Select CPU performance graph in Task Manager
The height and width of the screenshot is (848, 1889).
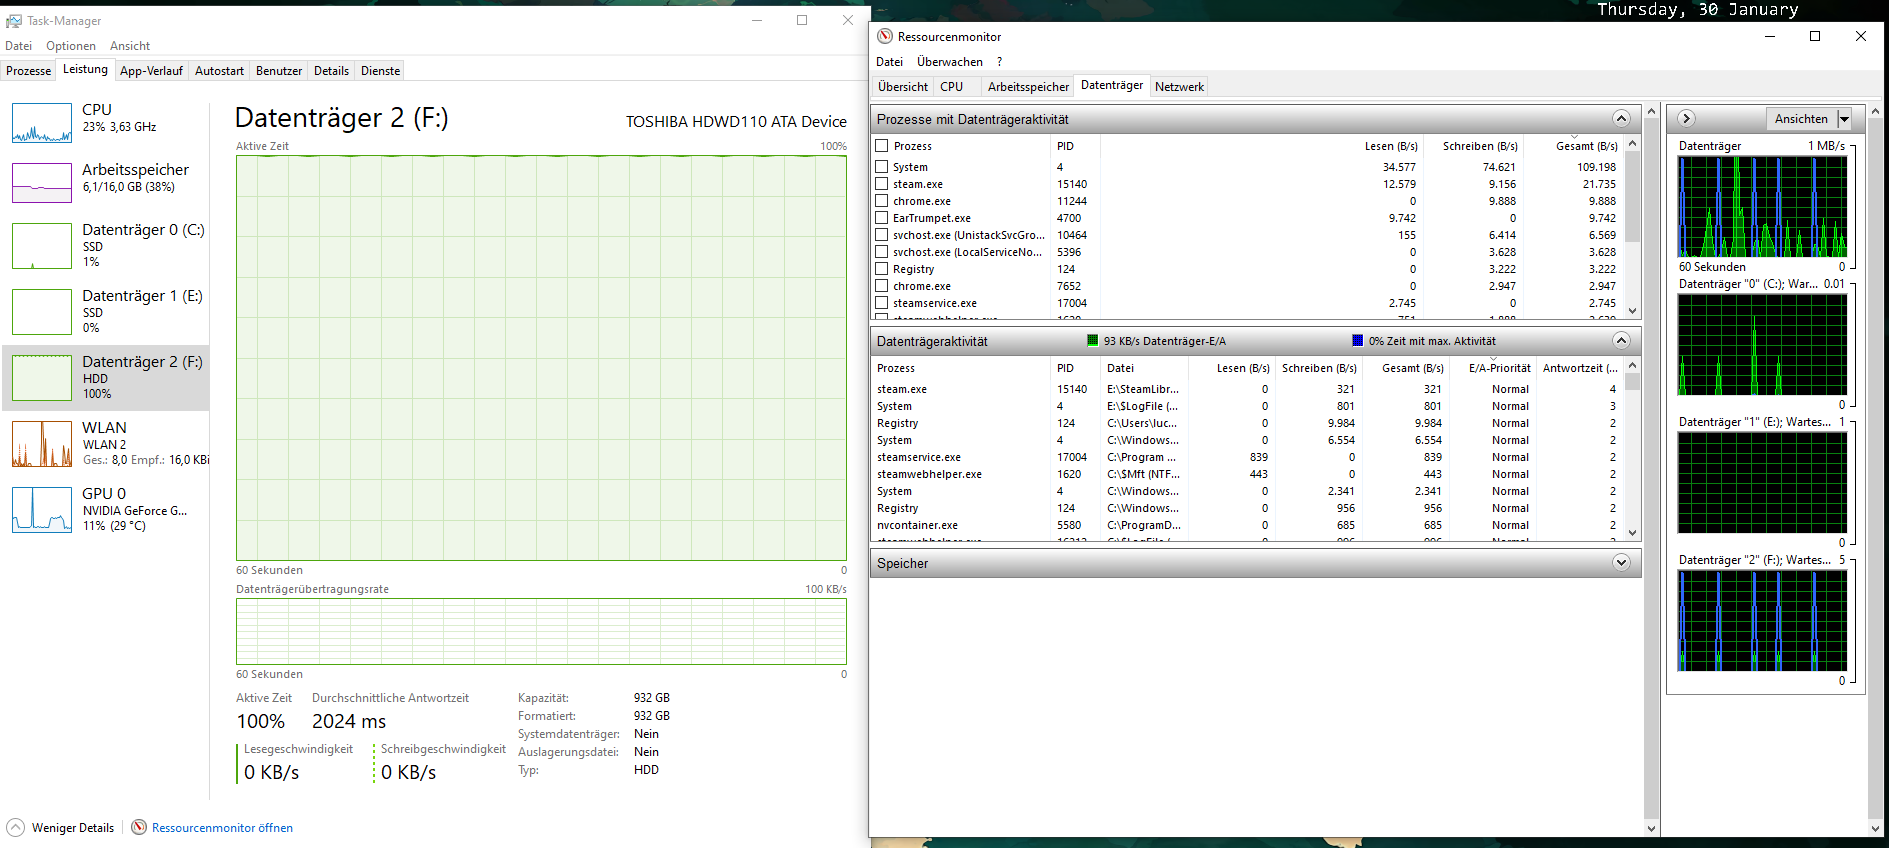42,123
